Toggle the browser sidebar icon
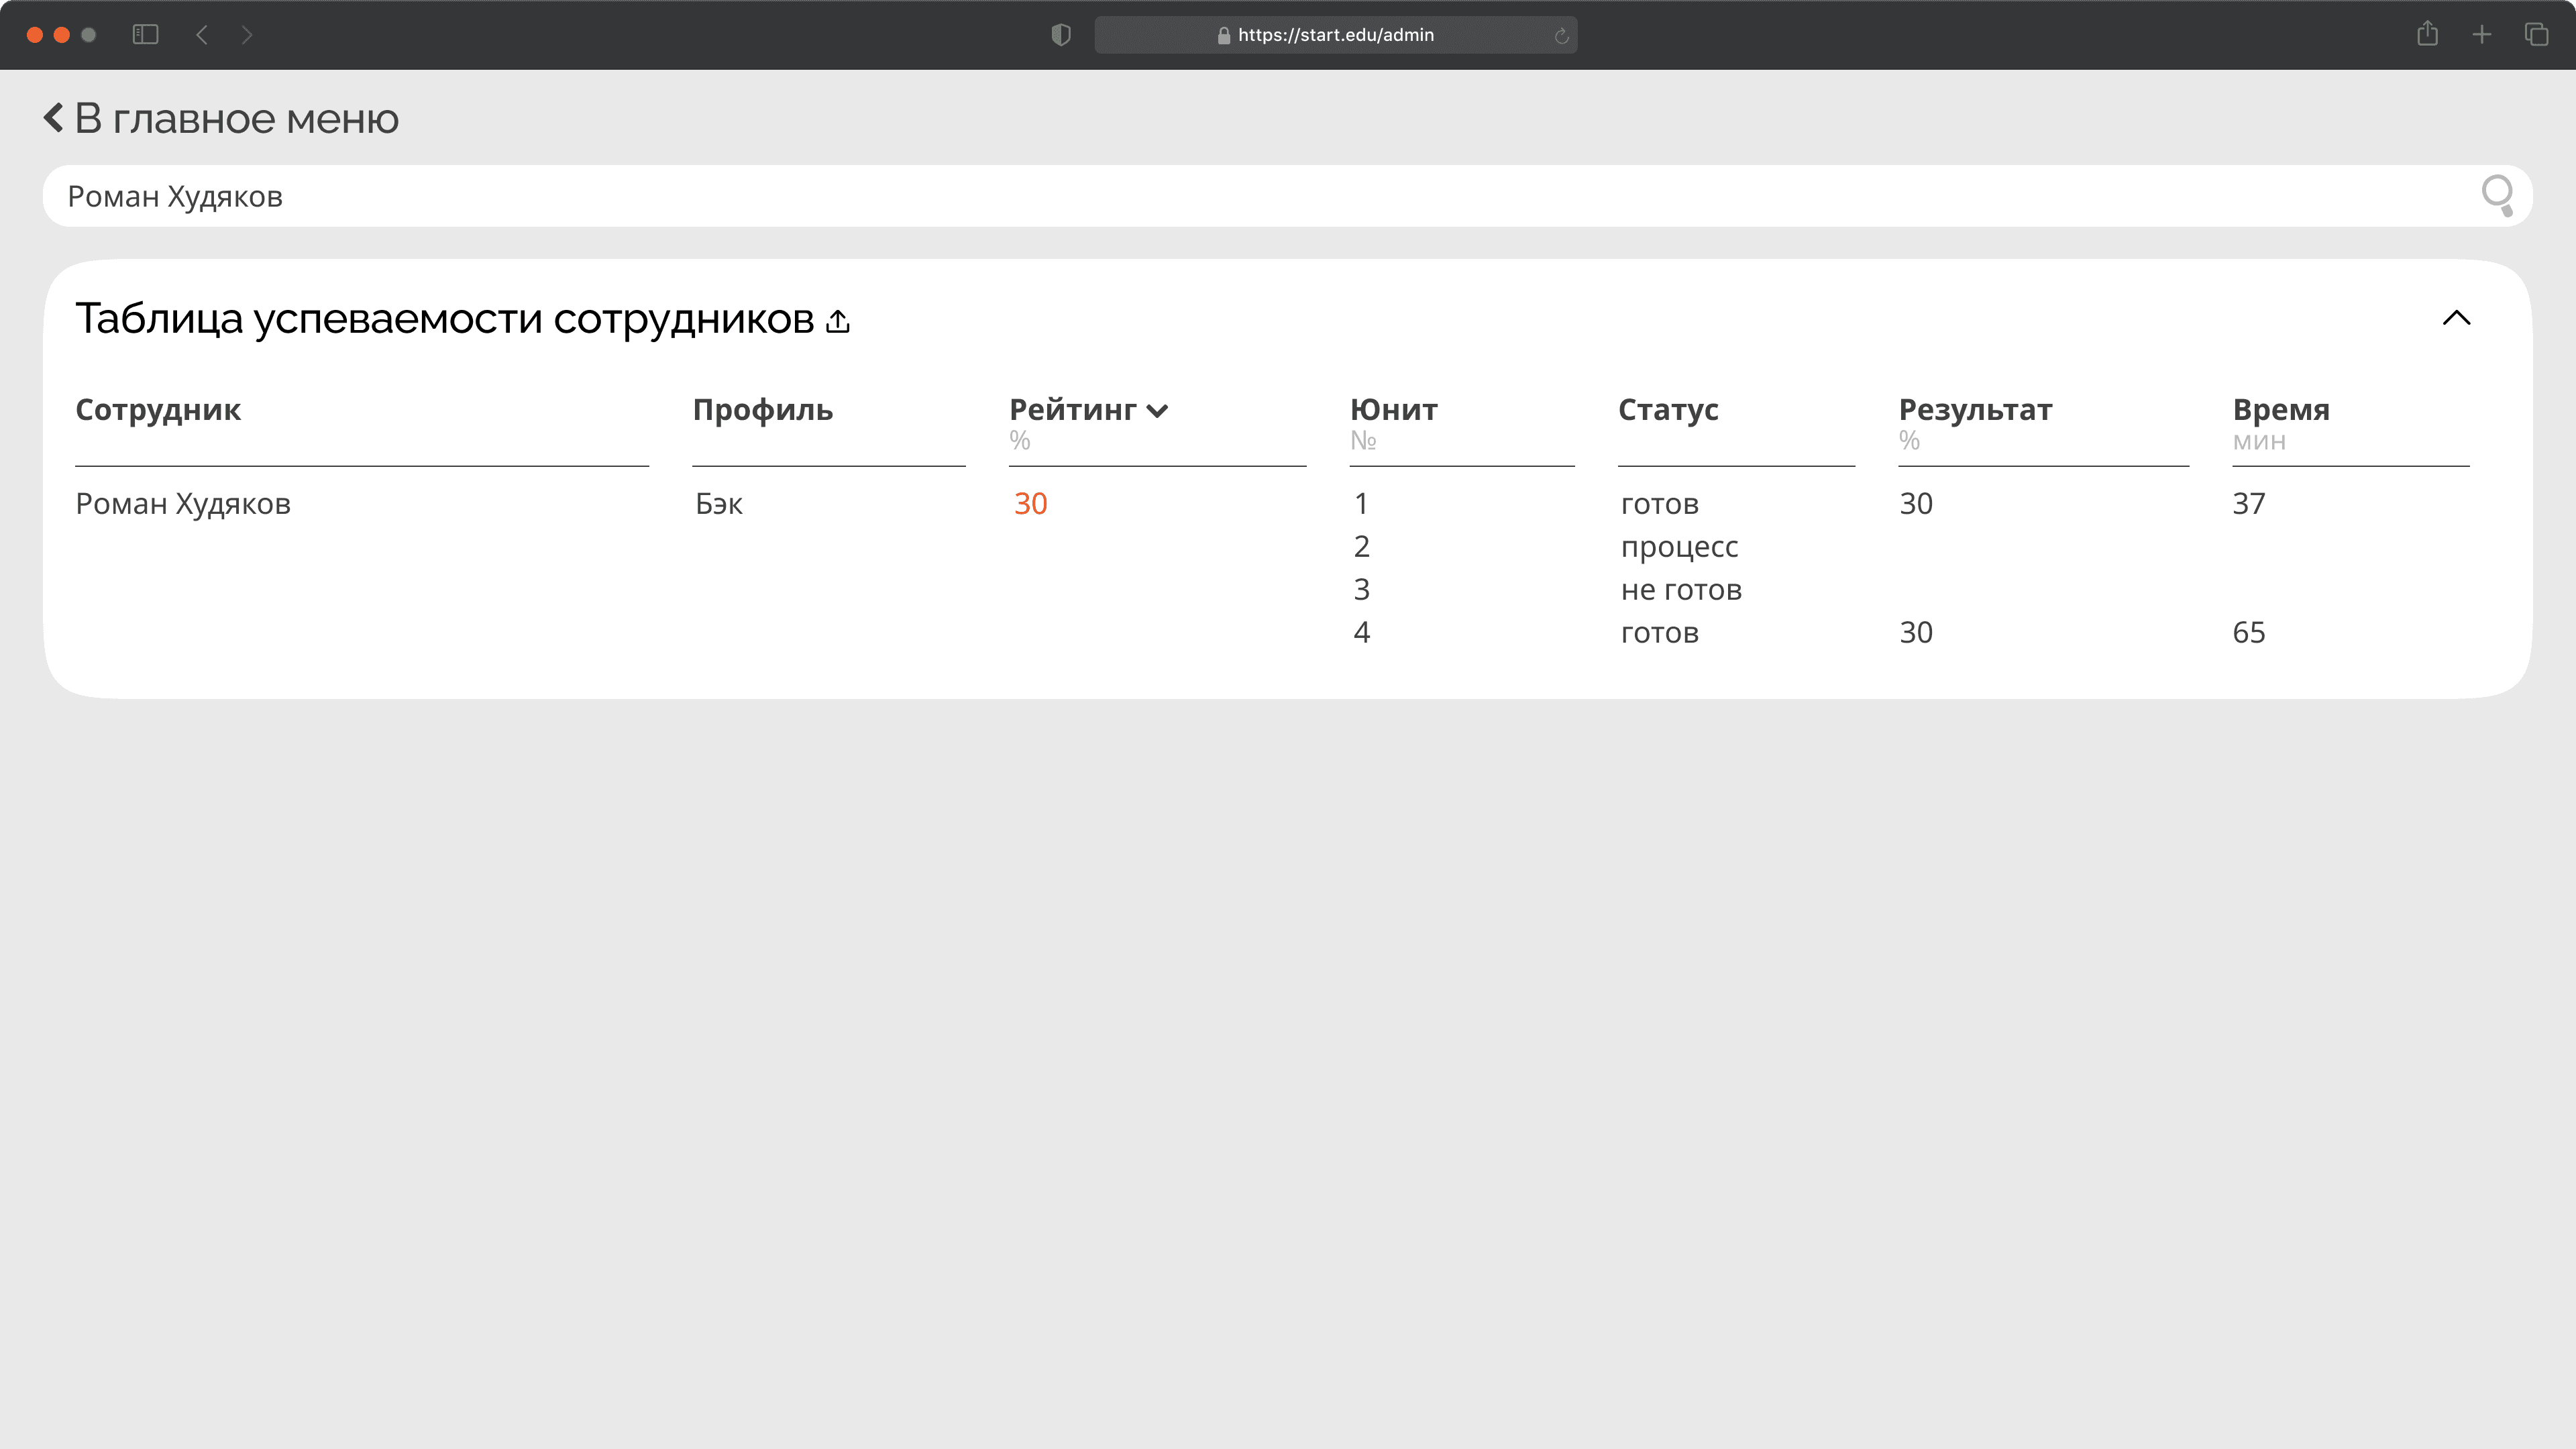This screenshot has width=2576, height=1449. [146, 35]
